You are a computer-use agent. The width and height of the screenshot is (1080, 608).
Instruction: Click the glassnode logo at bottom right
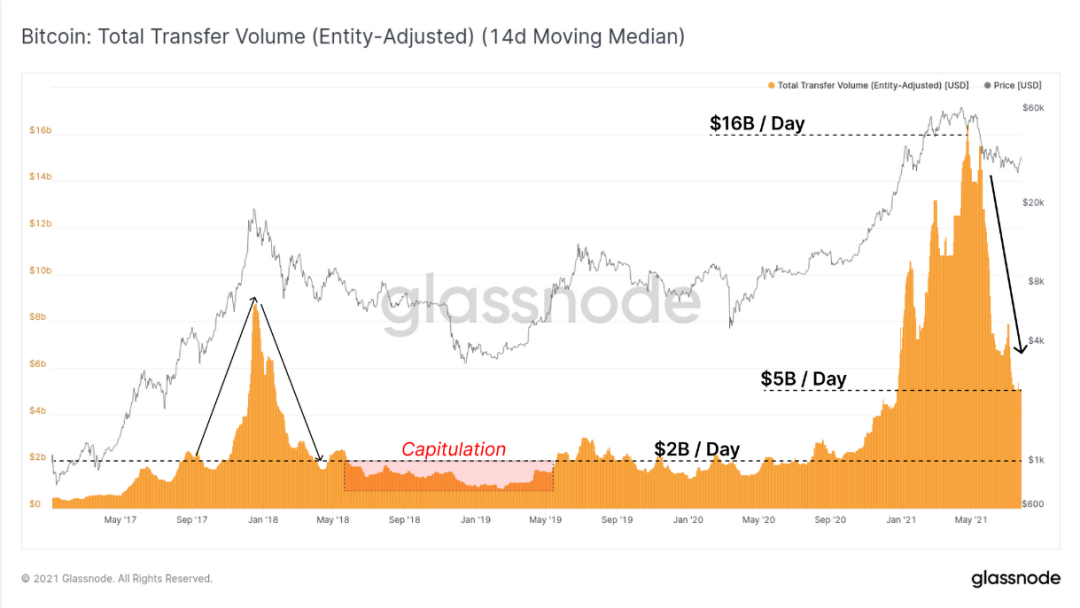click(1015, 578)
